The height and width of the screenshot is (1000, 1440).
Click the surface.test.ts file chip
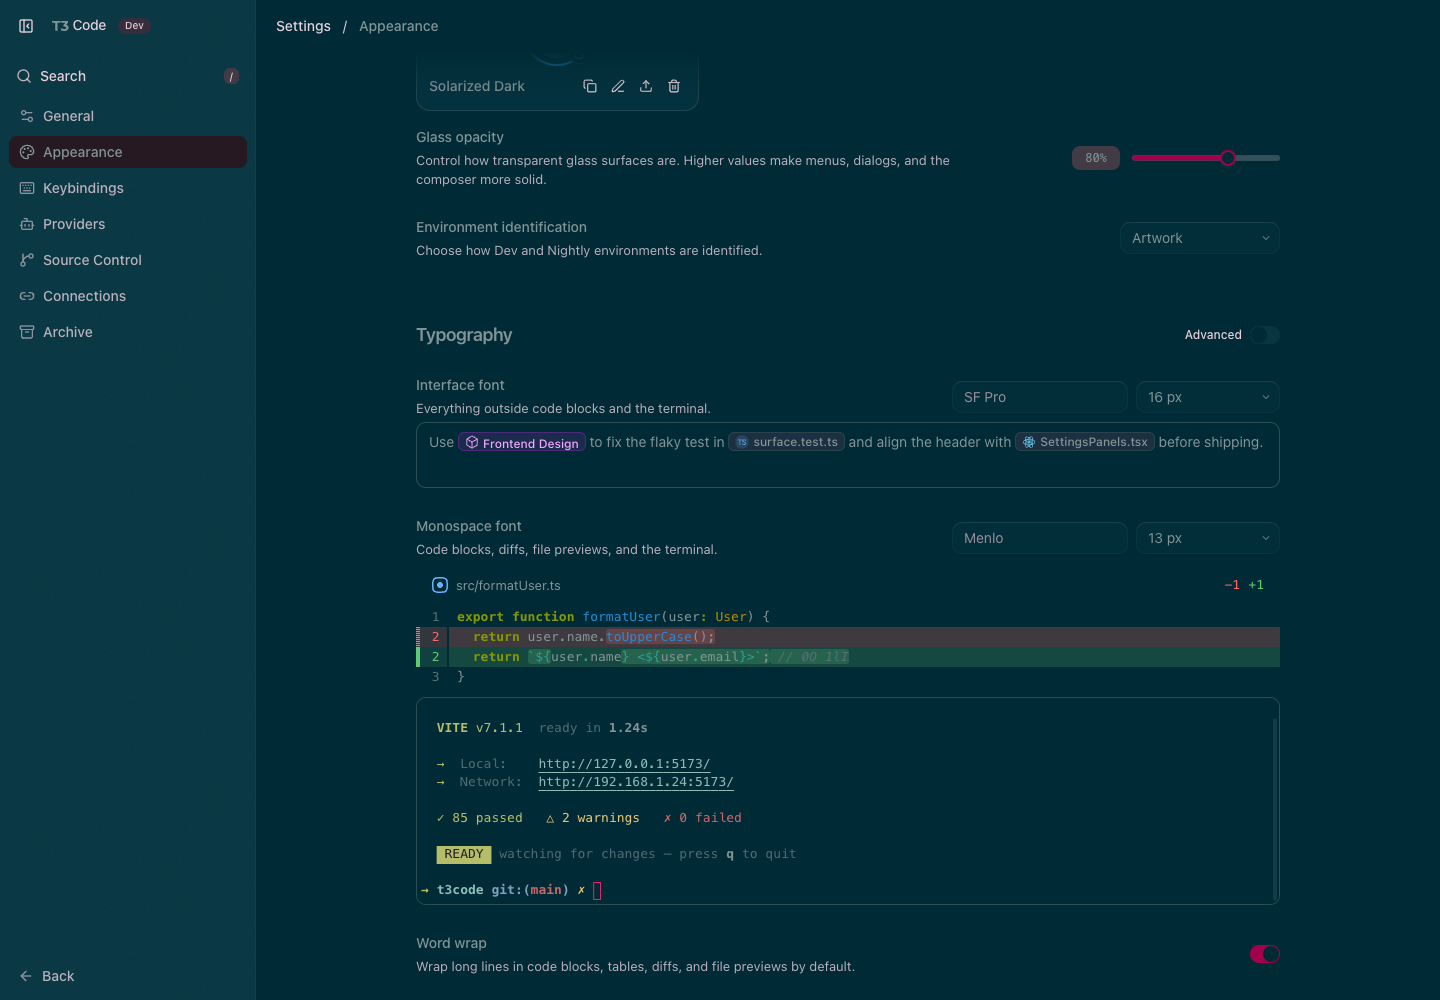click(787, 442)
